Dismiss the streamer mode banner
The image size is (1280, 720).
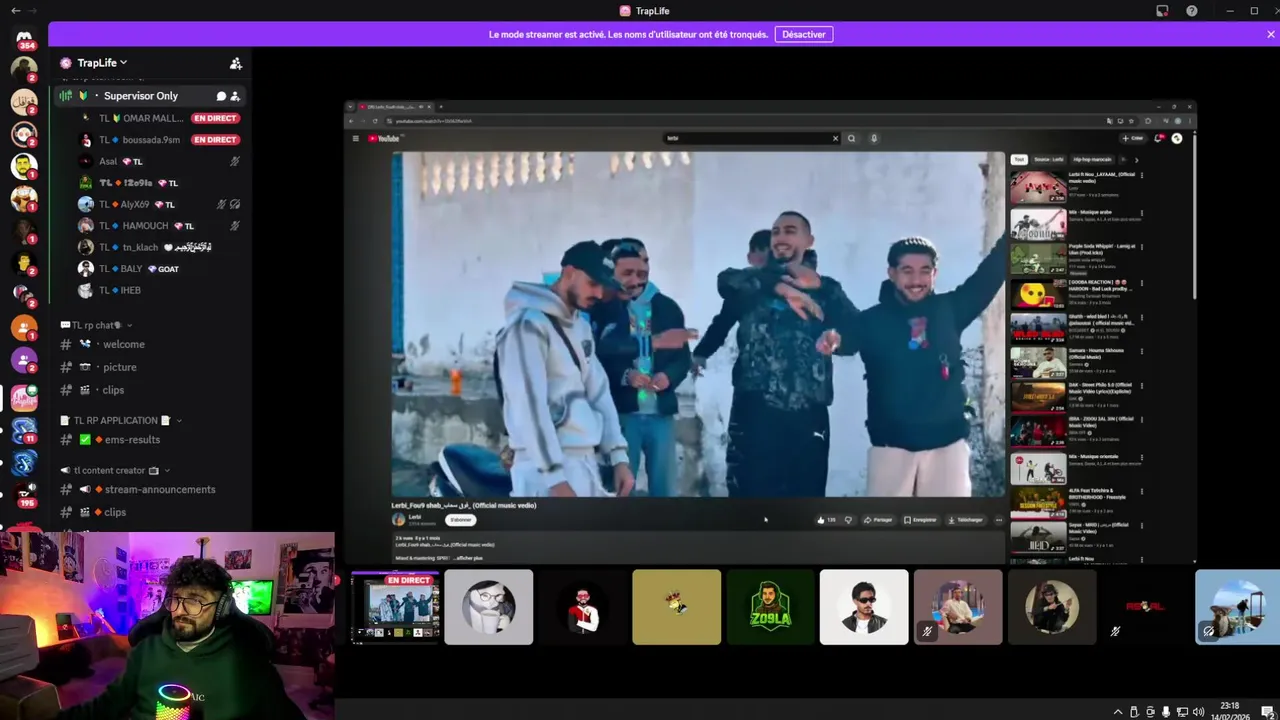coord(1271,34)
